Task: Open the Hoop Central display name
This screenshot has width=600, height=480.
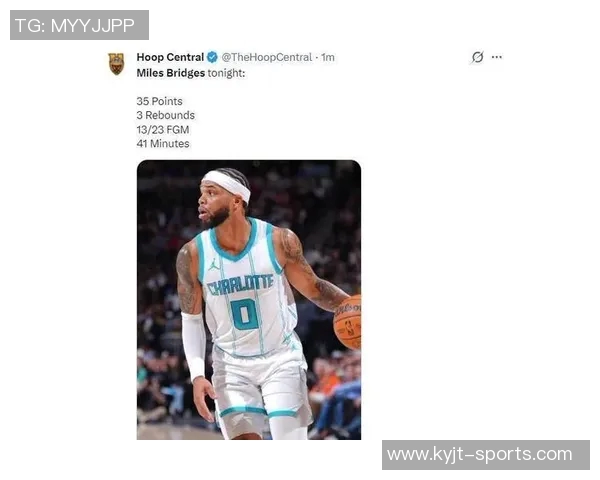Action: (x=170, y=57)
